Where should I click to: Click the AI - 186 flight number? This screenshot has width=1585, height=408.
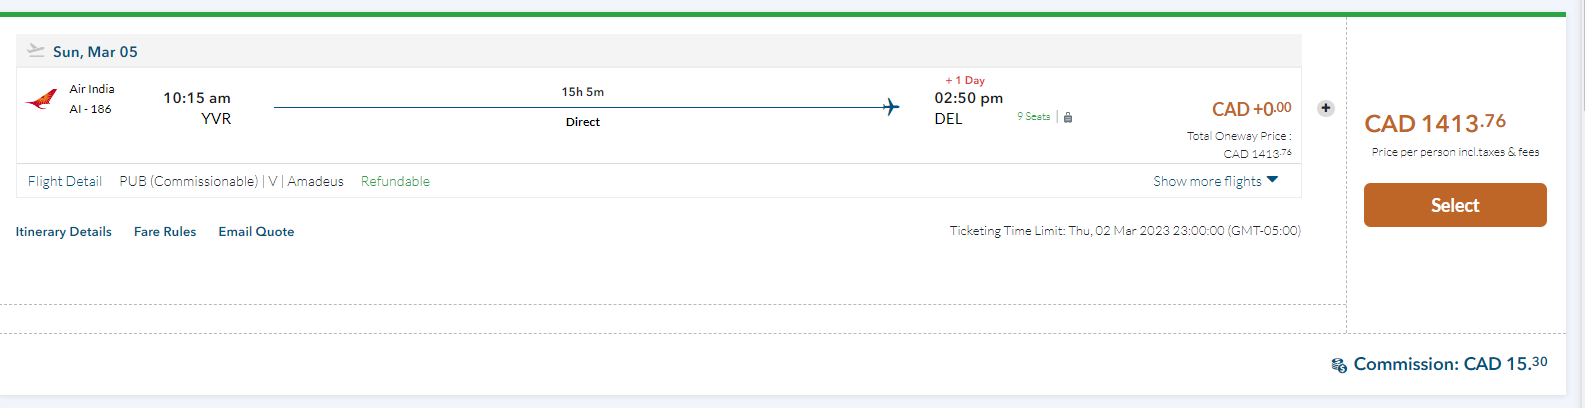90,109
